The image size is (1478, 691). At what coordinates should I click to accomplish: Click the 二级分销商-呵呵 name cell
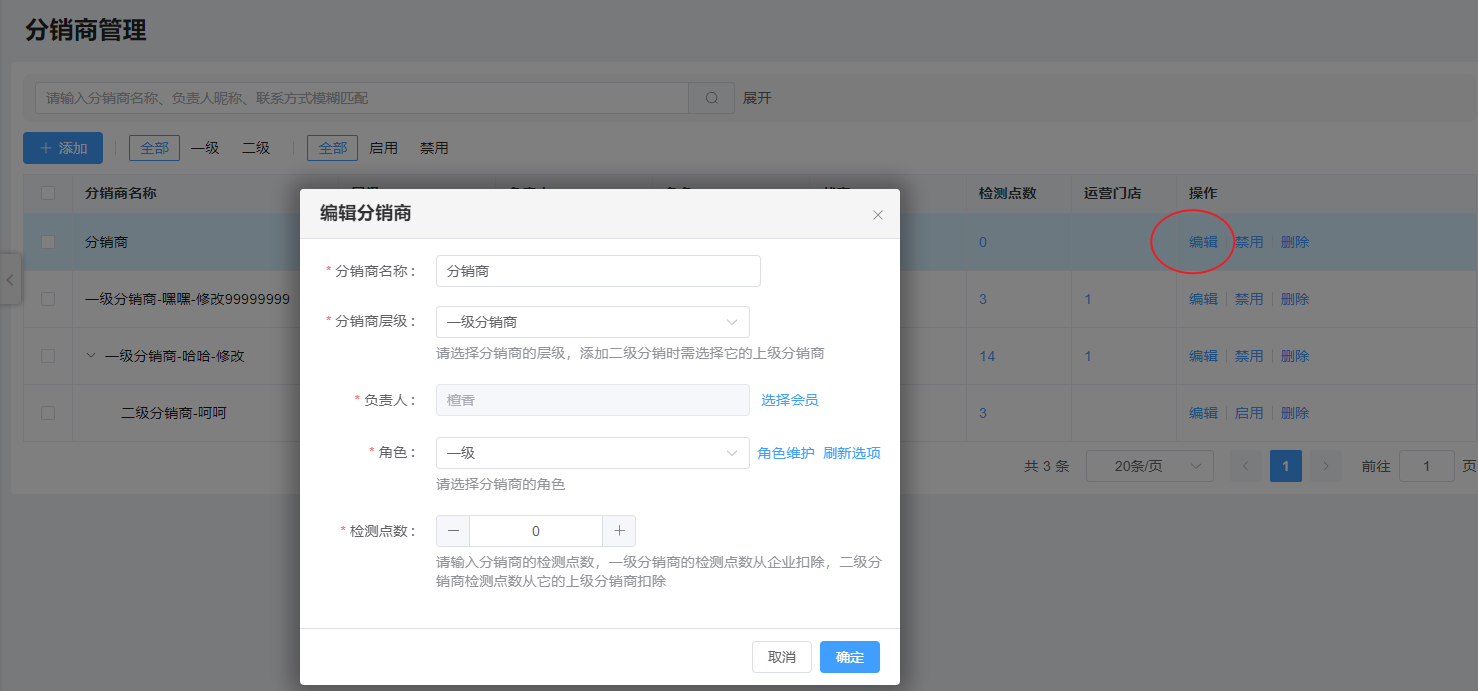click(174, 413)
